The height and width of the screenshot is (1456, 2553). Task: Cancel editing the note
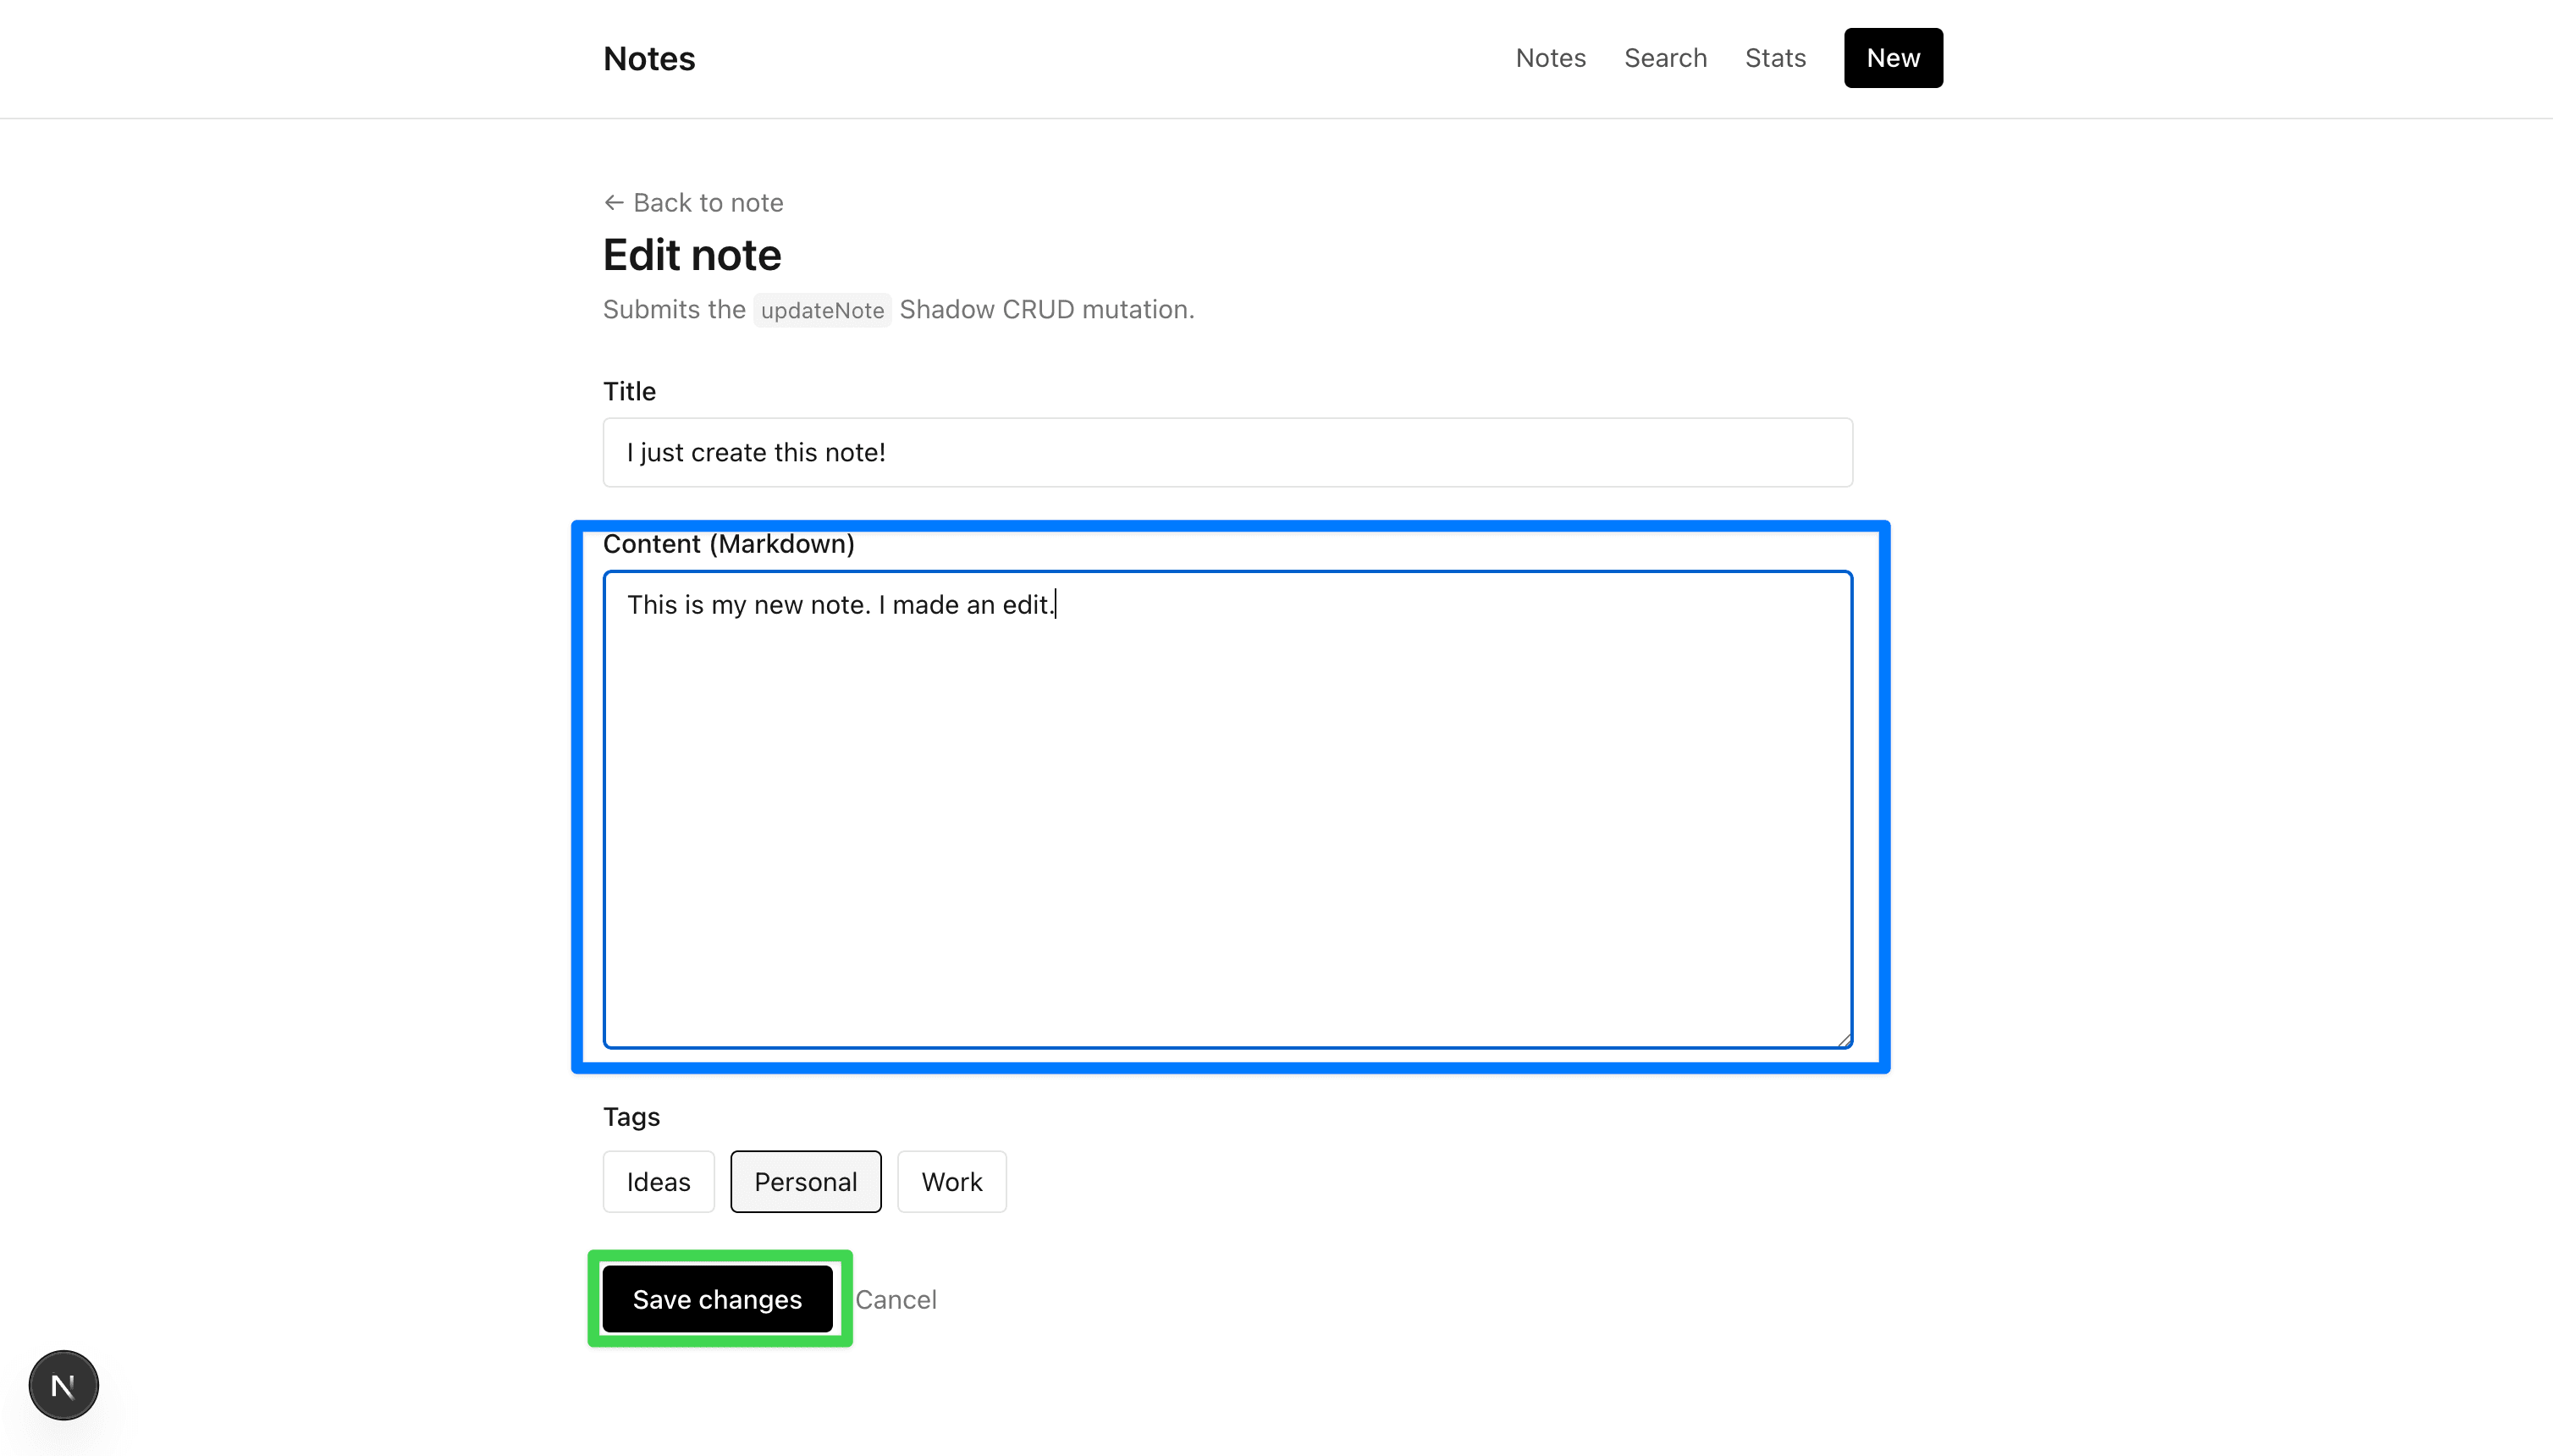[x=895, y=1299]
